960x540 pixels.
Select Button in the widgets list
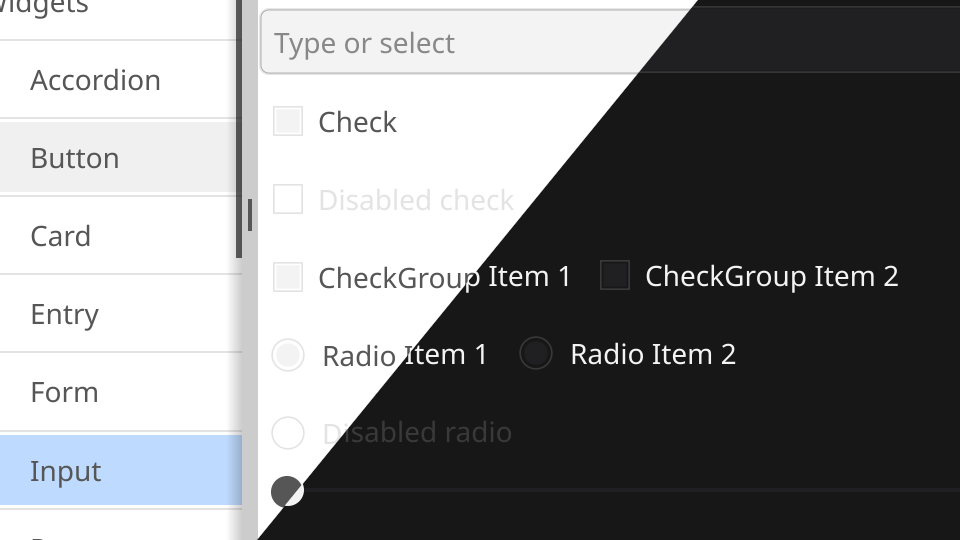coord(121,158)
